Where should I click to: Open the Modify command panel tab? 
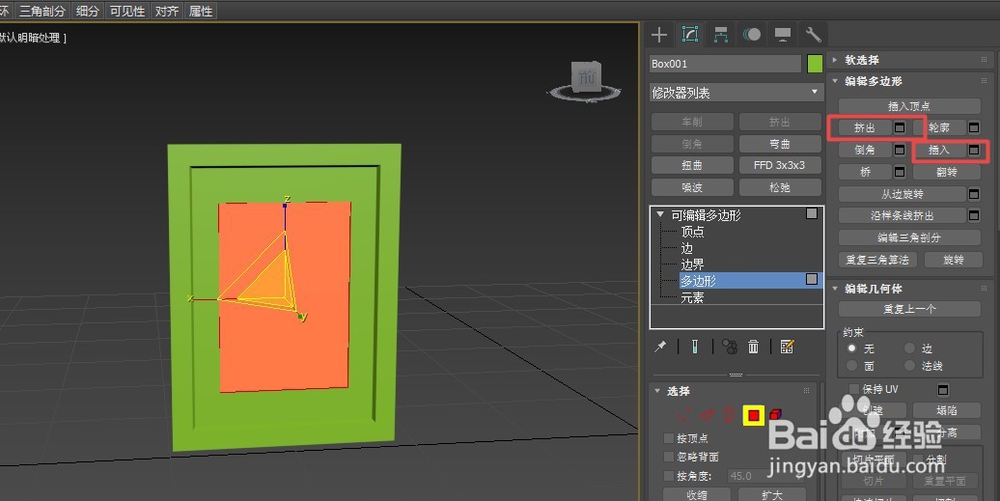(x=690, y=34)
